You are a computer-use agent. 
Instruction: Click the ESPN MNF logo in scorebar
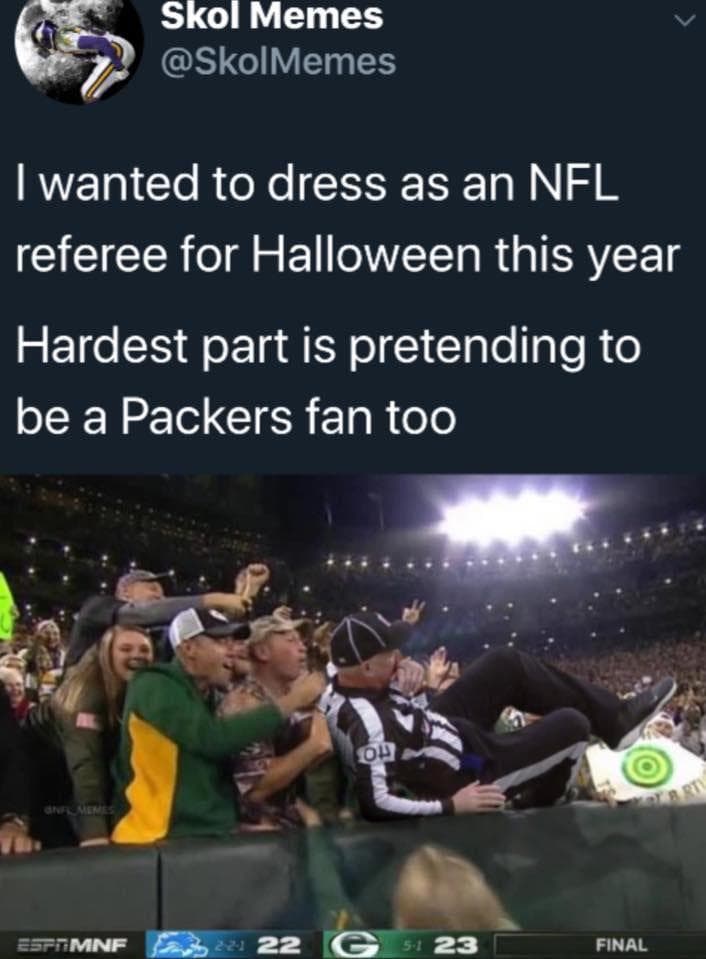(71, 945)
